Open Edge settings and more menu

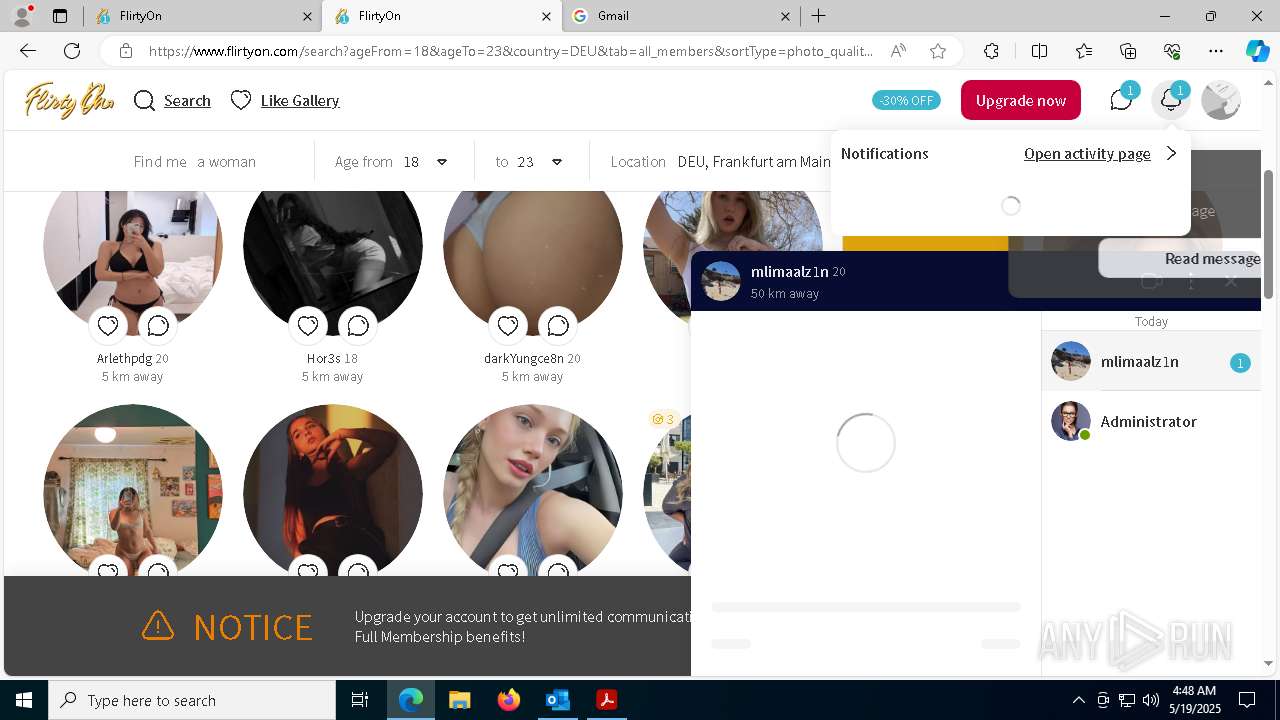(1216, 51)
